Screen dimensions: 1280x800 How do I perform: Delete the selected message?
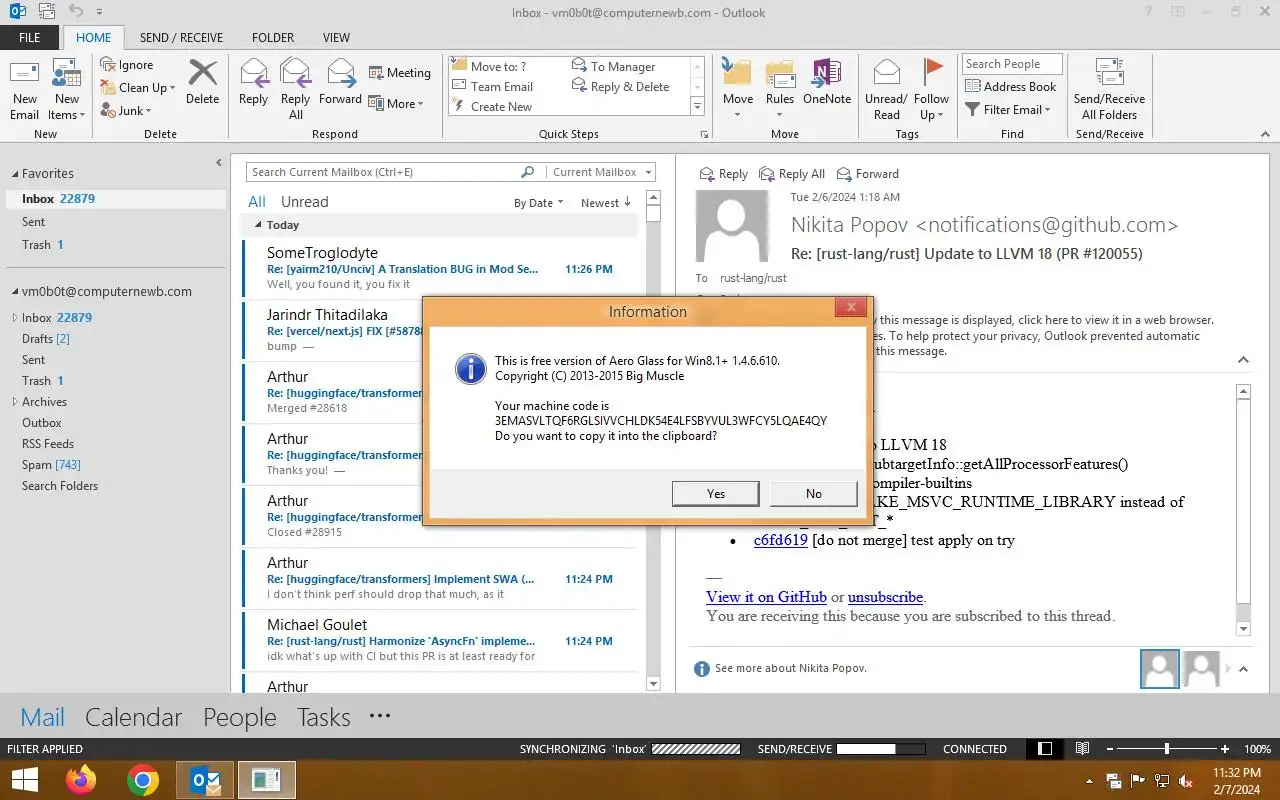(202, 82)
